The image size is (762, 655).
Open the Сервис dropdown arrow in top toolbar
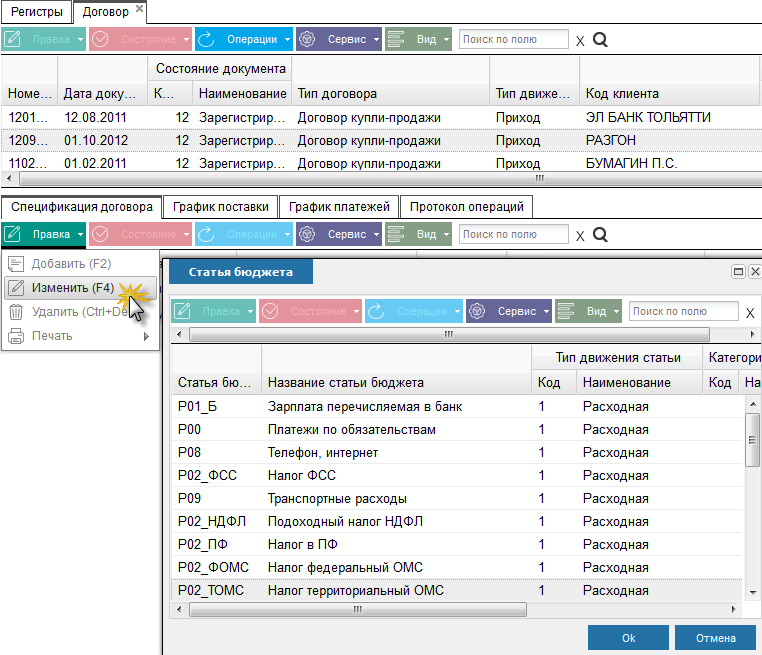point(376,39)
